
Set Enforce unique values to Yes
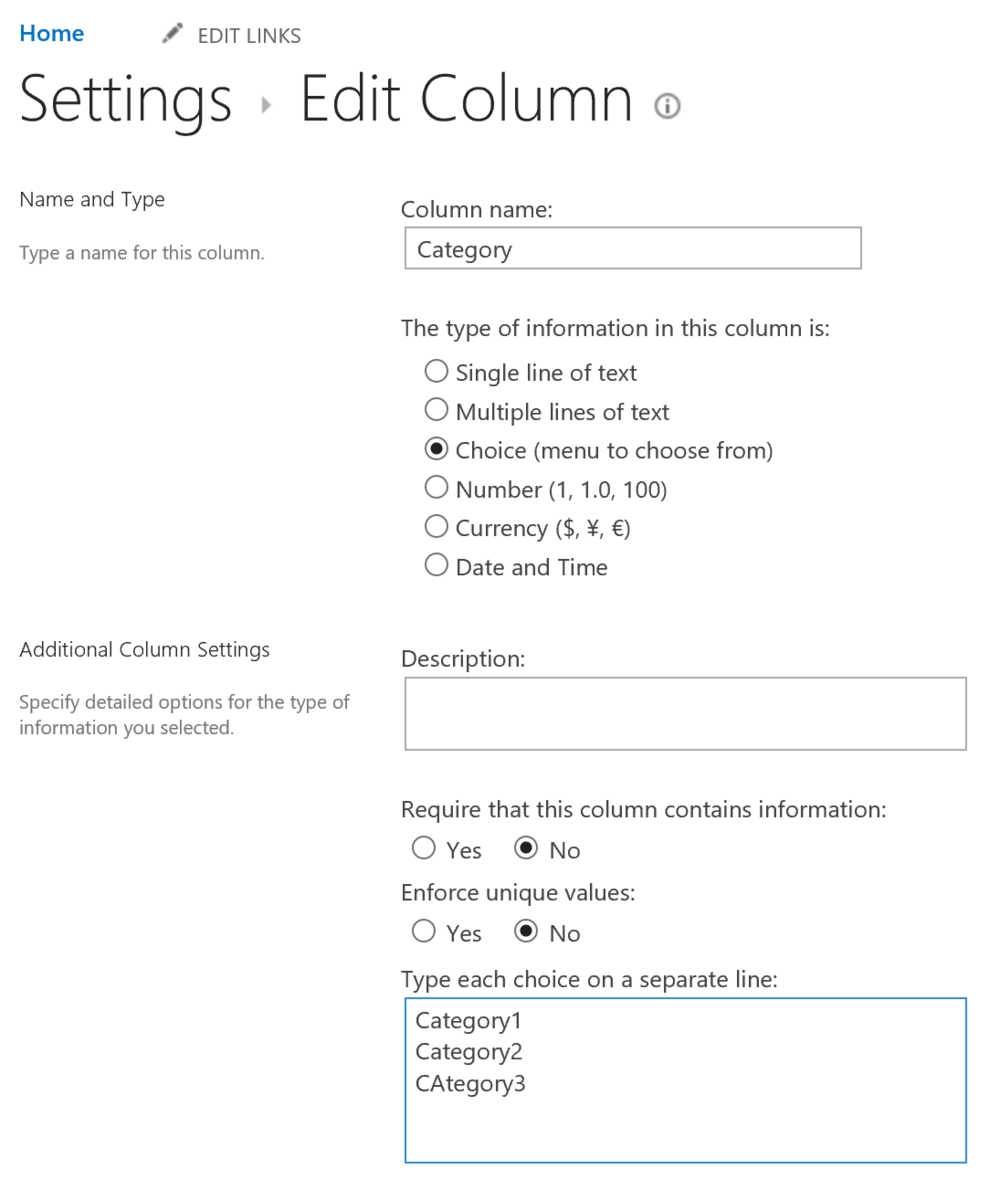click(423, 931)
